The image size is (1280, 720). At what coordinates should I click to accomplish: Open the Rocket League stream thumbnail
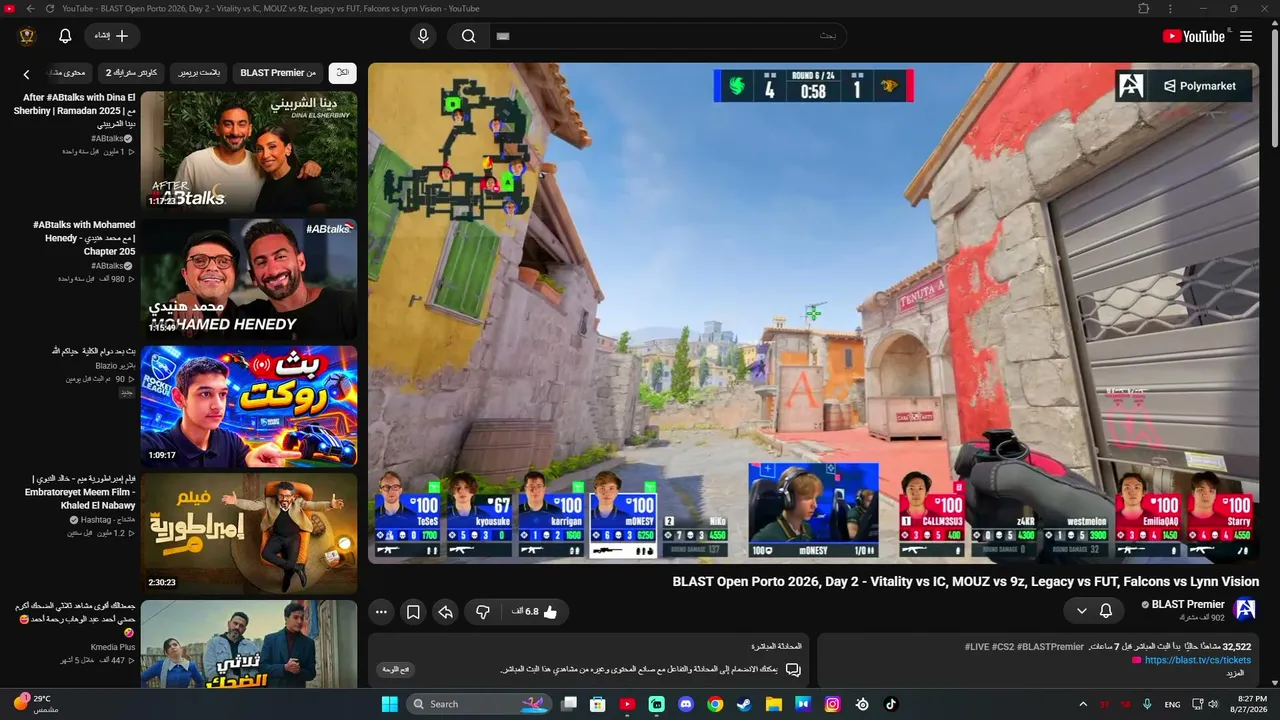pyautogui.click(x=249, y=406)
